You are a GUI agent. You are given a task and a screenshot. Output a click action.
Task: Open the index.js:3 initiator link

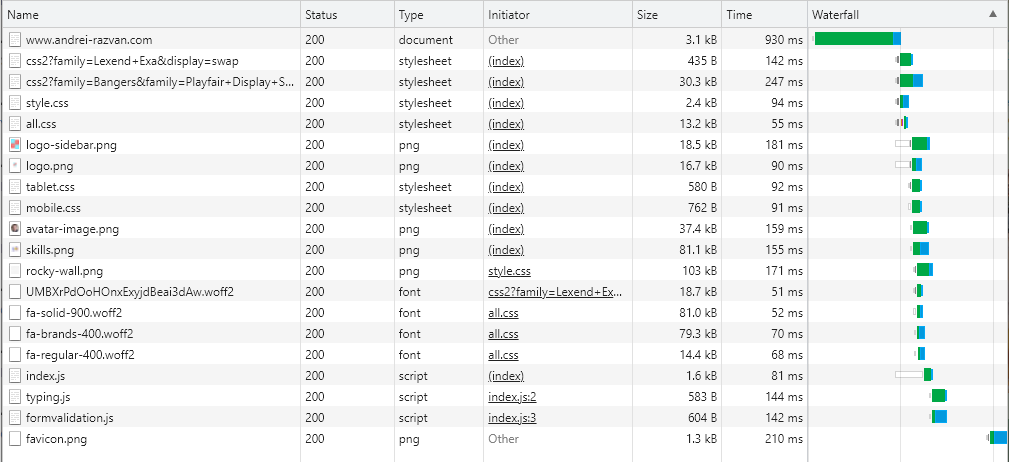[512, 418]
